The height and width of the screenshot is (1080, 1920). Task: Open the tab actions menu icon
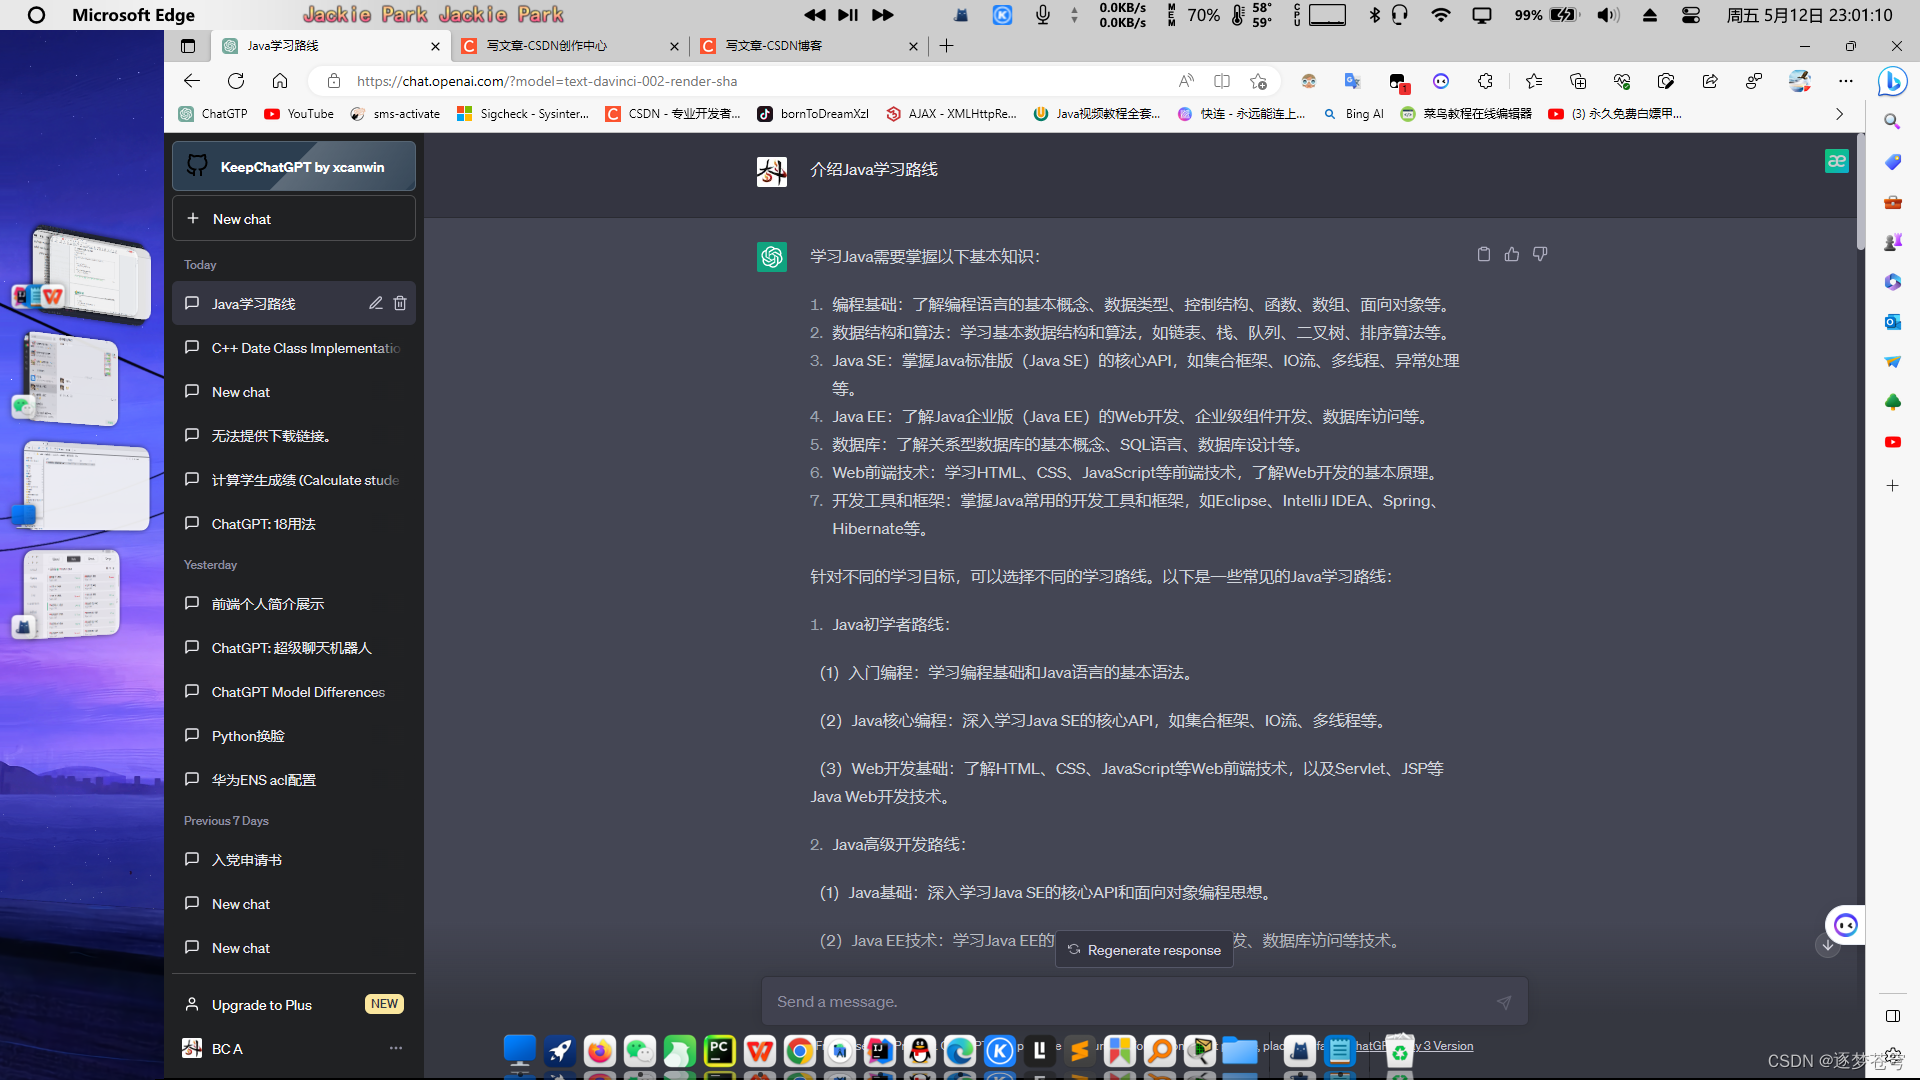tap(188, 46)
